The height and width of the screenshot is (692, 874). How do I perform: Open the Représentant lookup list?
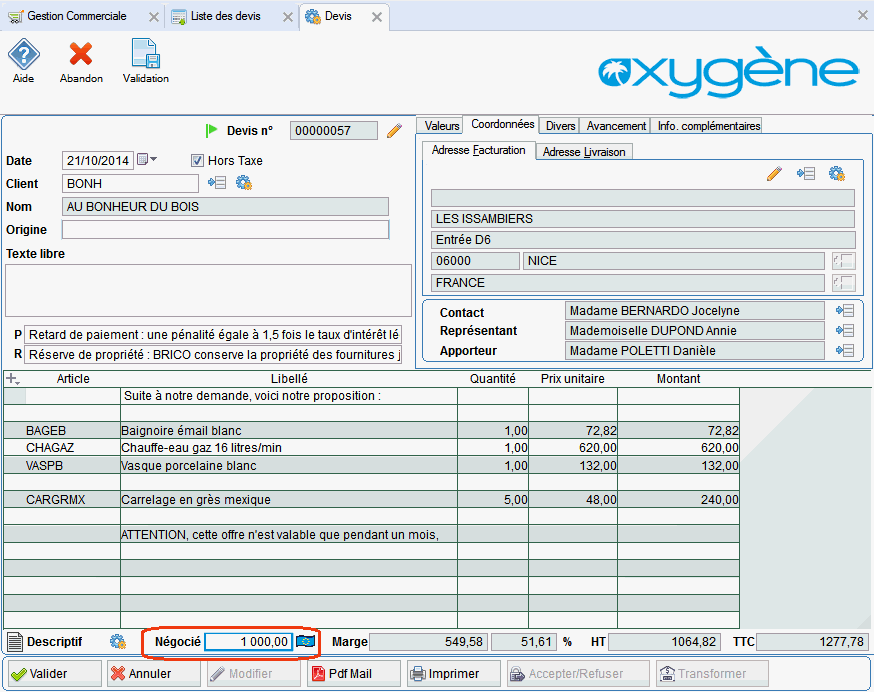[x=844, y=331]
